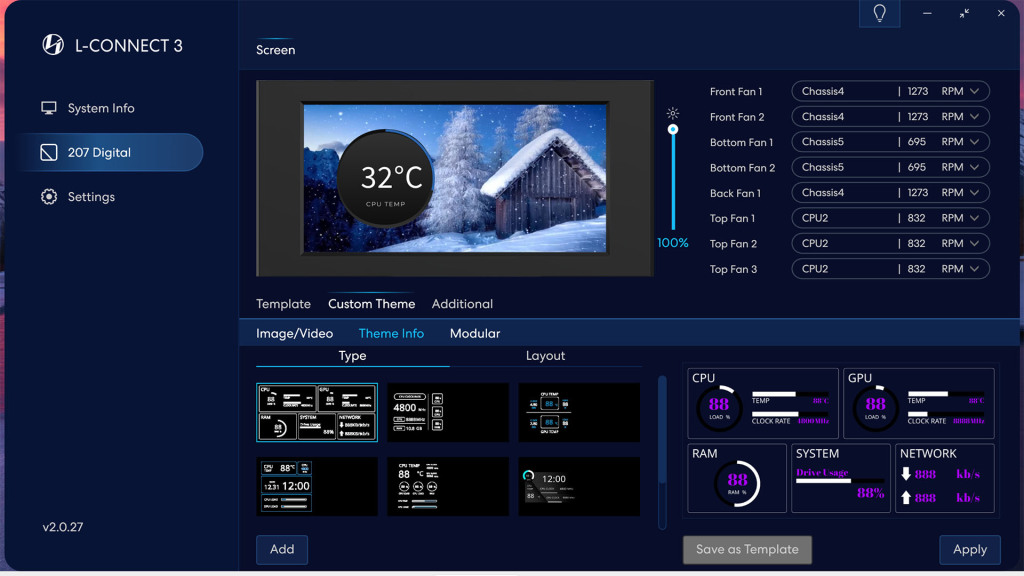Click the L-CONNECT 3 logo icon

(53, 45)
